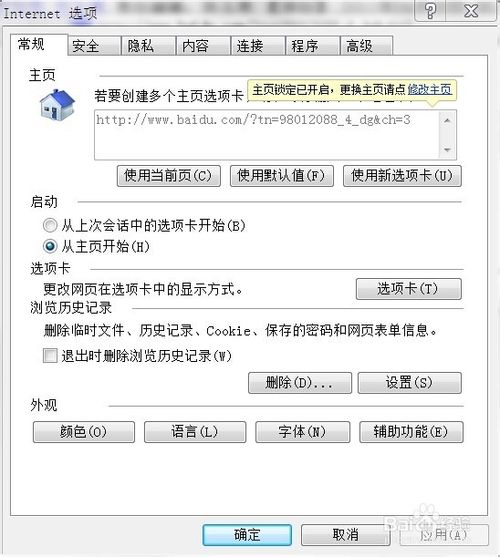The height and width of the screenshot is (557, 500).
Task: Close the Internet Options dialog
Action: point(471,11)
